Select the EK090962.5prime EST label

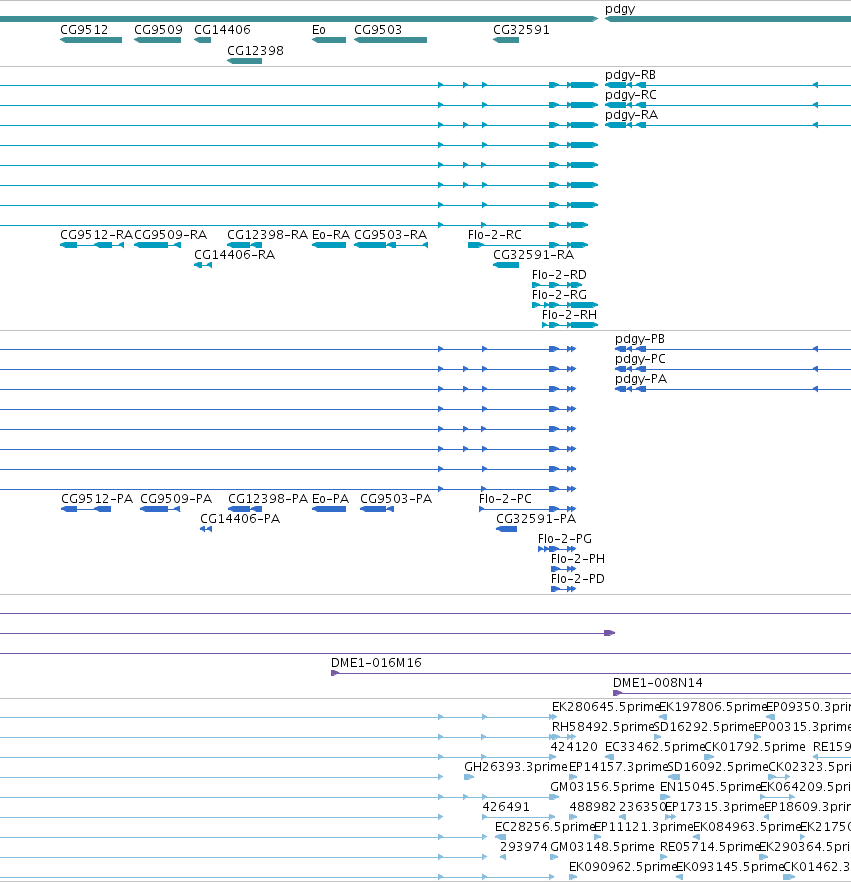click(x=622, y=867)
